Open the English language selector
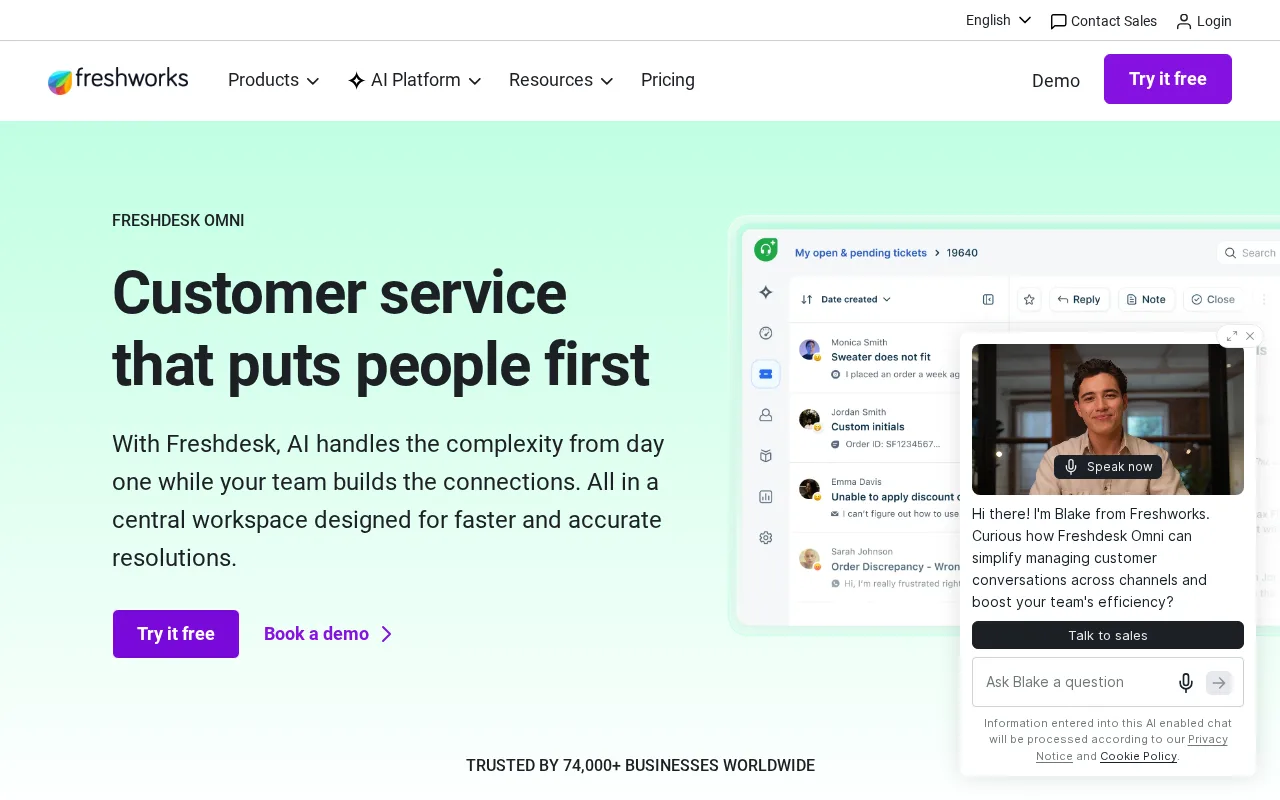Image resolution: width=1280 pixels, height=800 pixels. 998,20
